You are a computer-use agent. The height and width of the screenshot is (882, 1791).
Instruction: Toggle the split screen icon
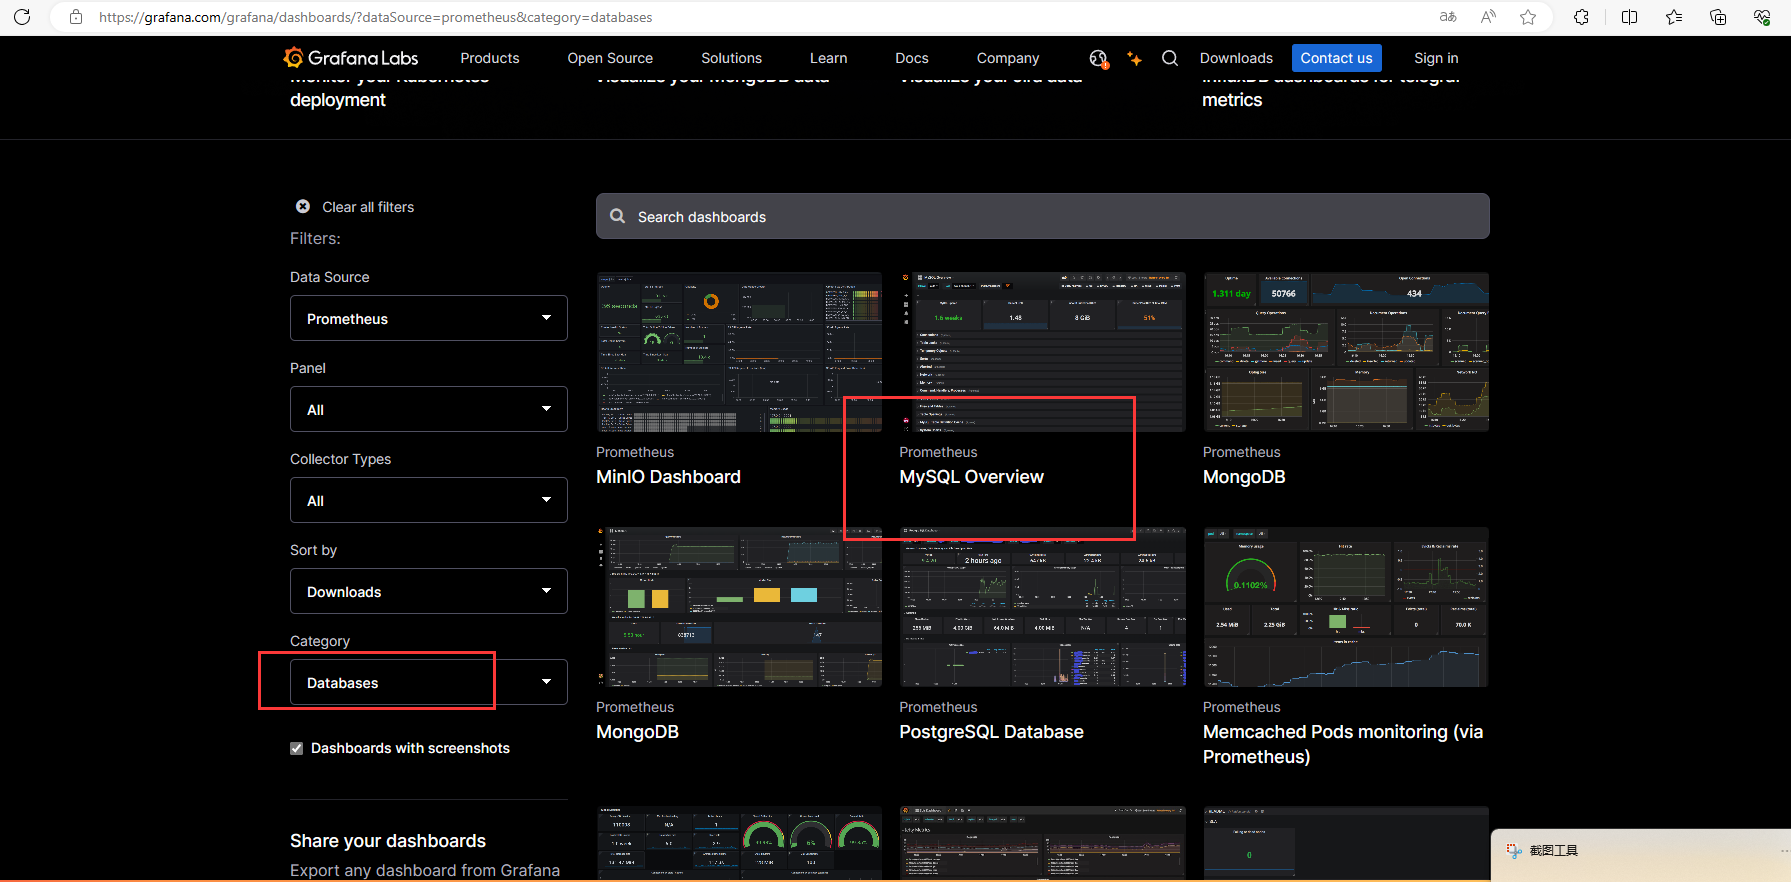click(1629, 17)
